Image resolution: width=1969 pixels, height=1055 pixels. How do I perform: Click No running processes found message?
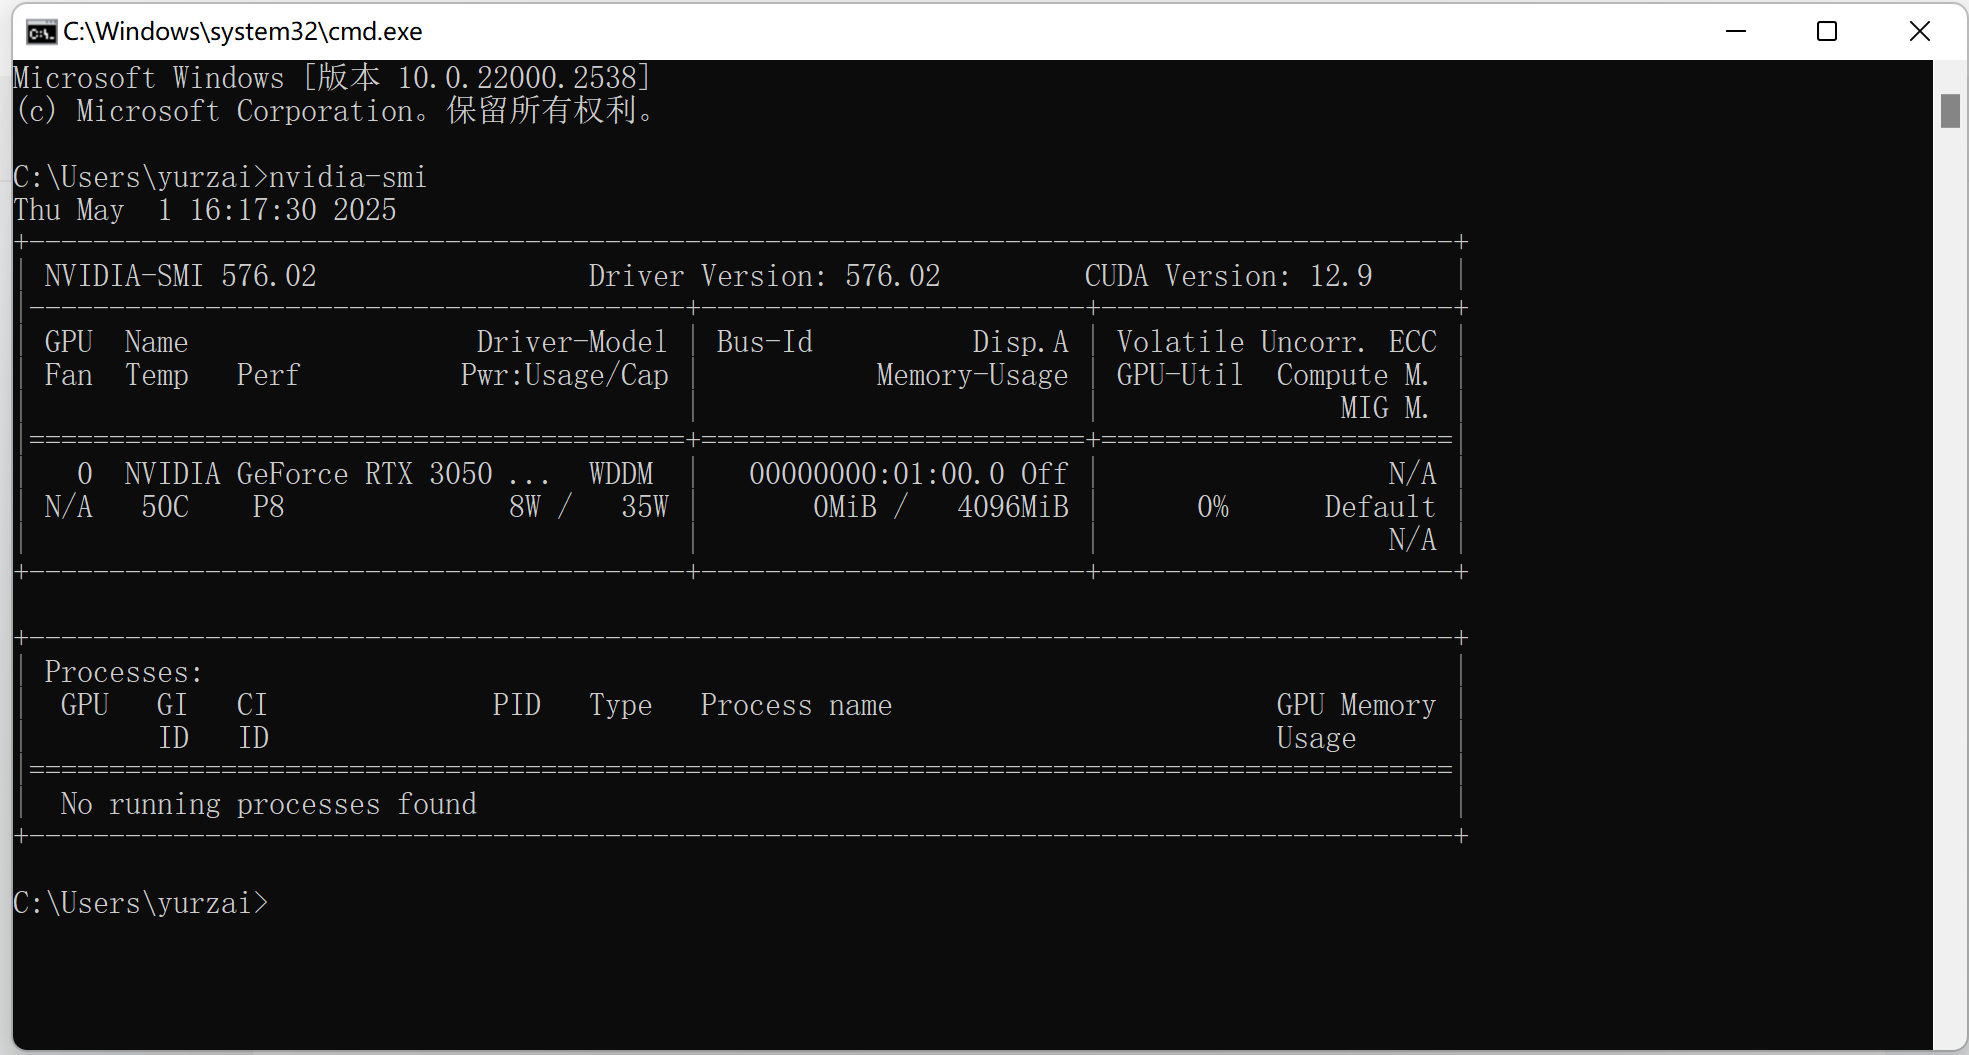pyautogui.click(x=269, y=804)
